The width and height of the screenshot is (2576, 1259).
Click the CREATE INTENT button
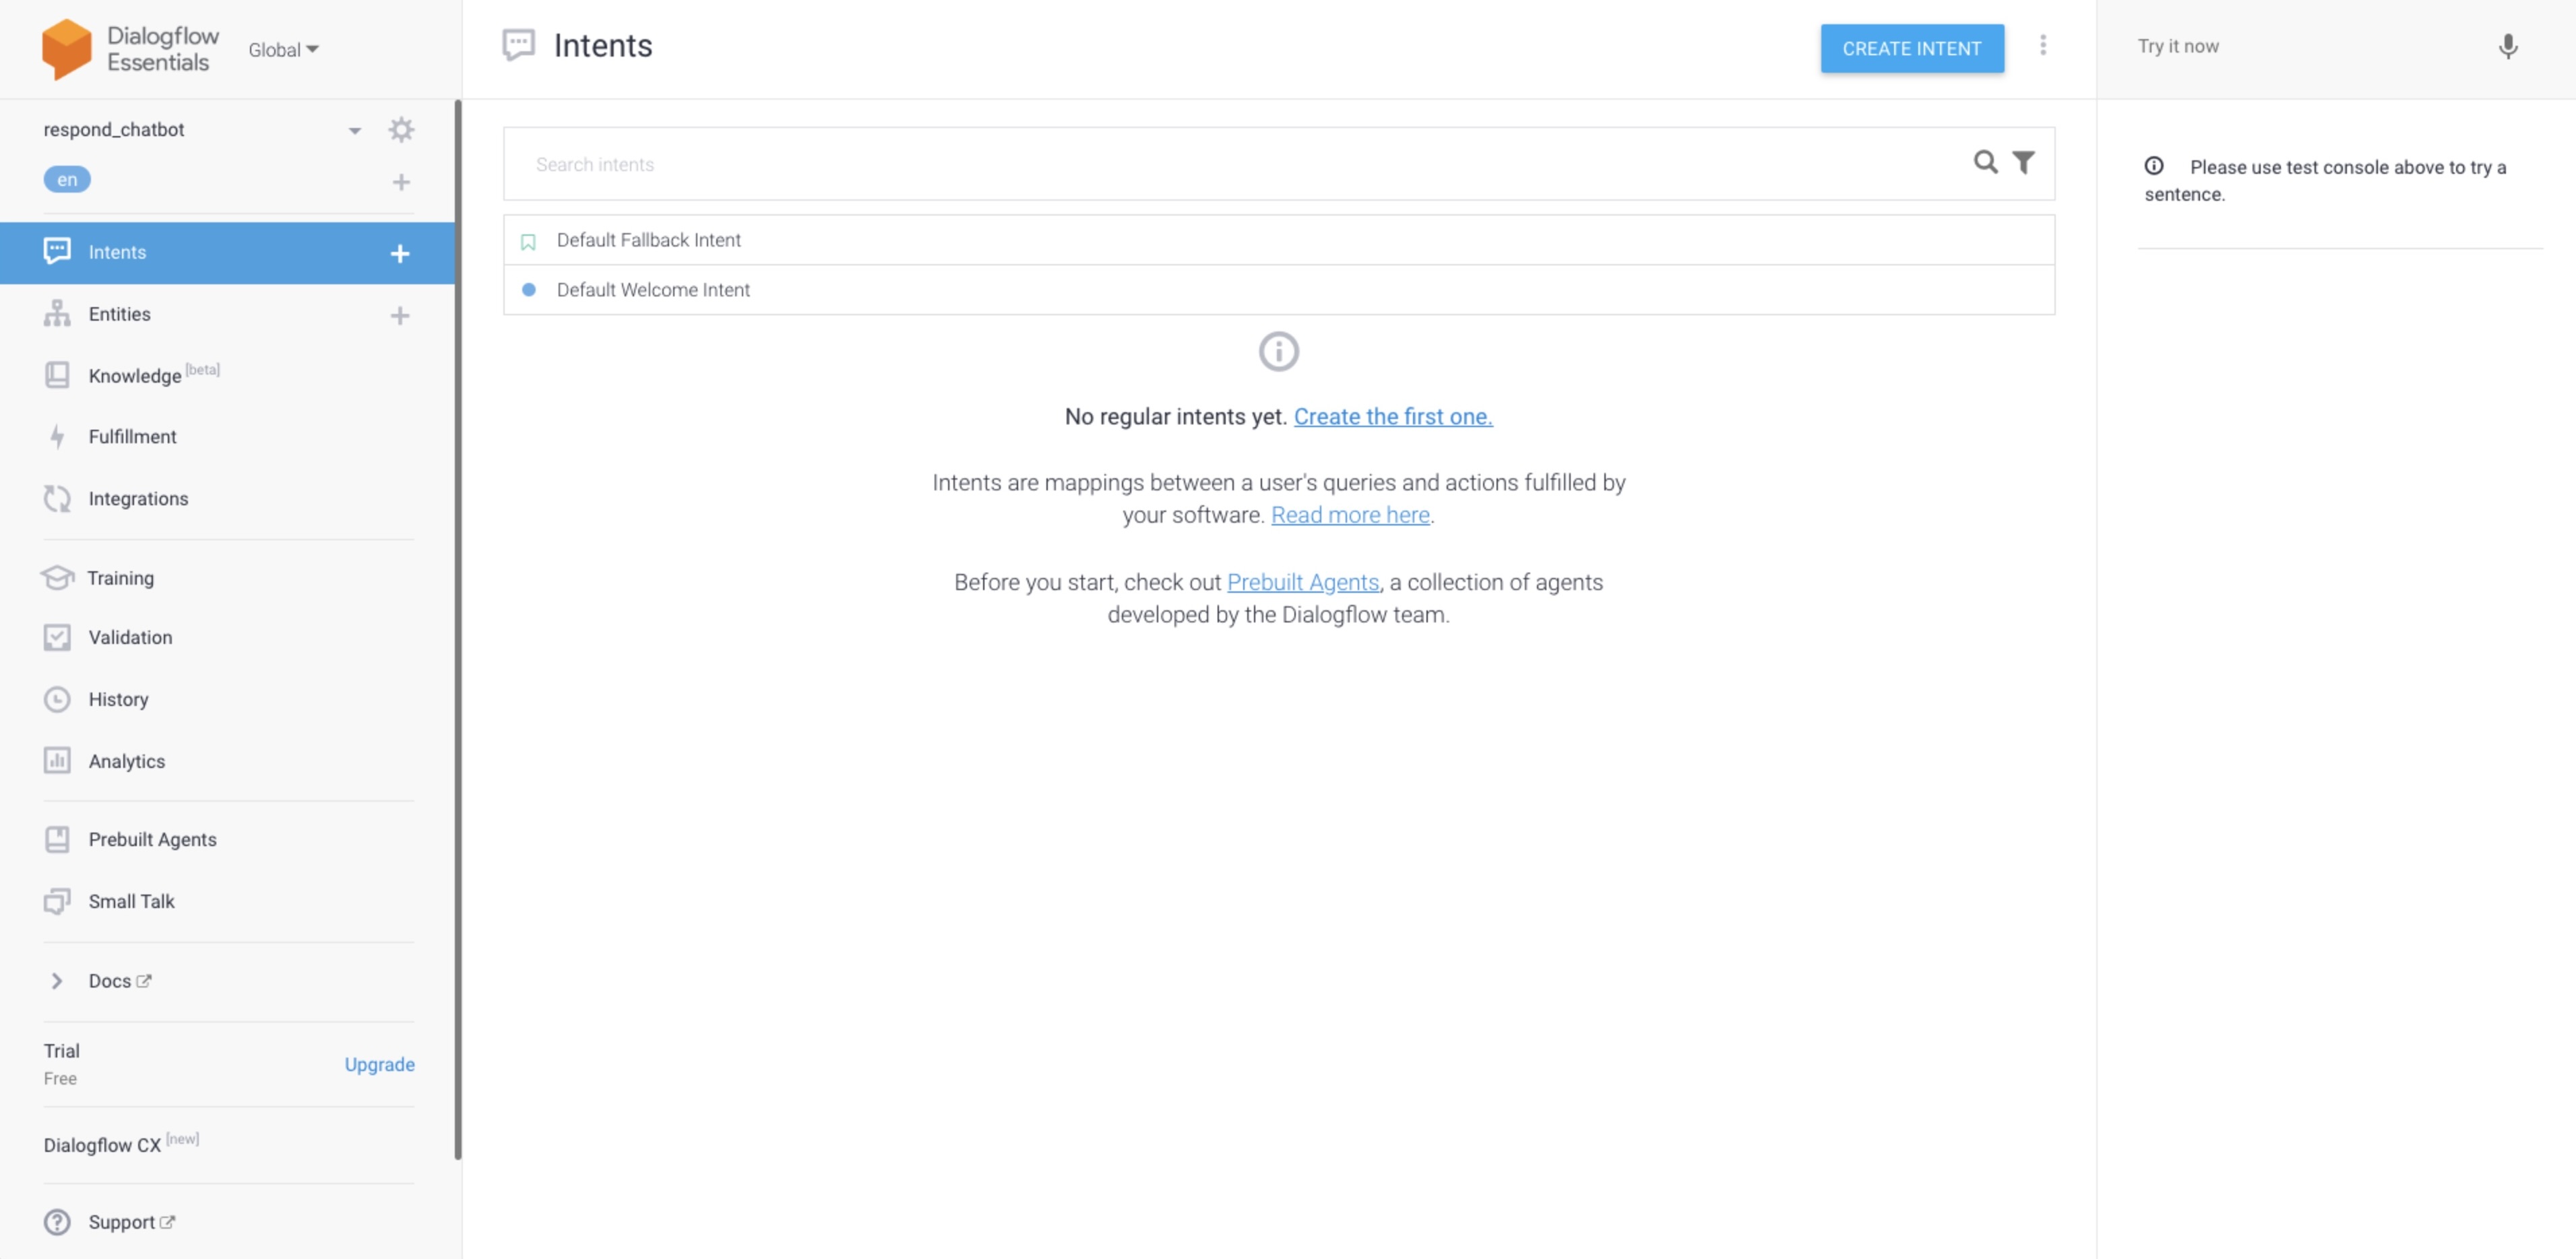[1912, 48]
